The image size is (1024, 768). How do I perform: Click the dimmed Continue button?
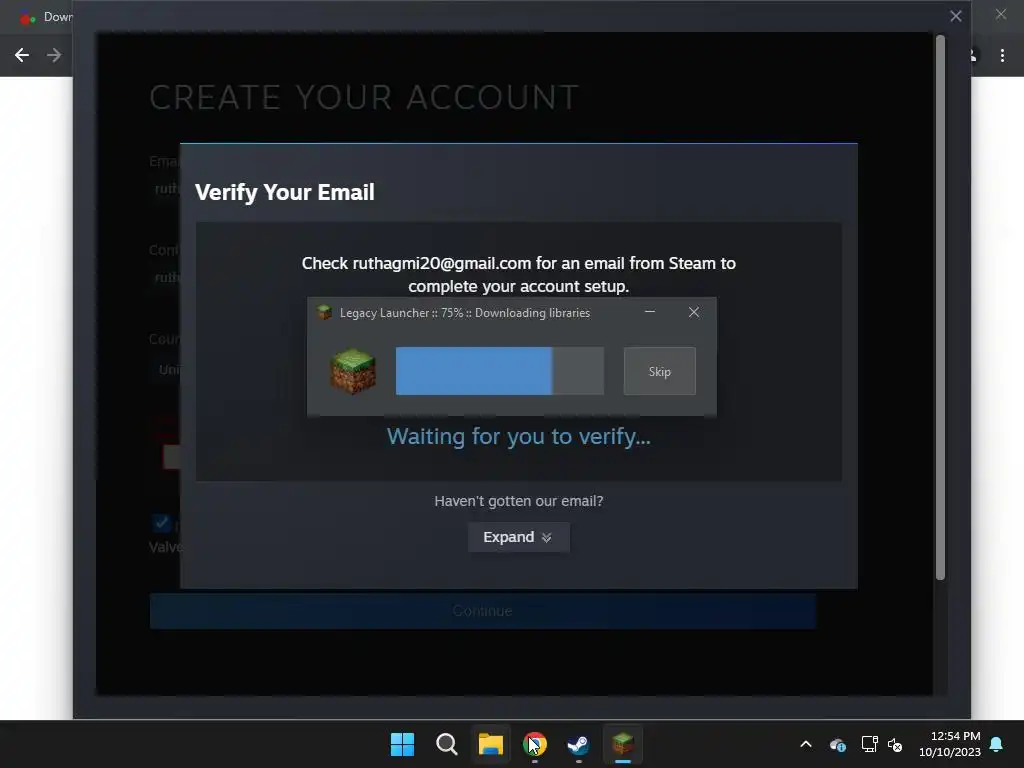(x=483, y=611)
